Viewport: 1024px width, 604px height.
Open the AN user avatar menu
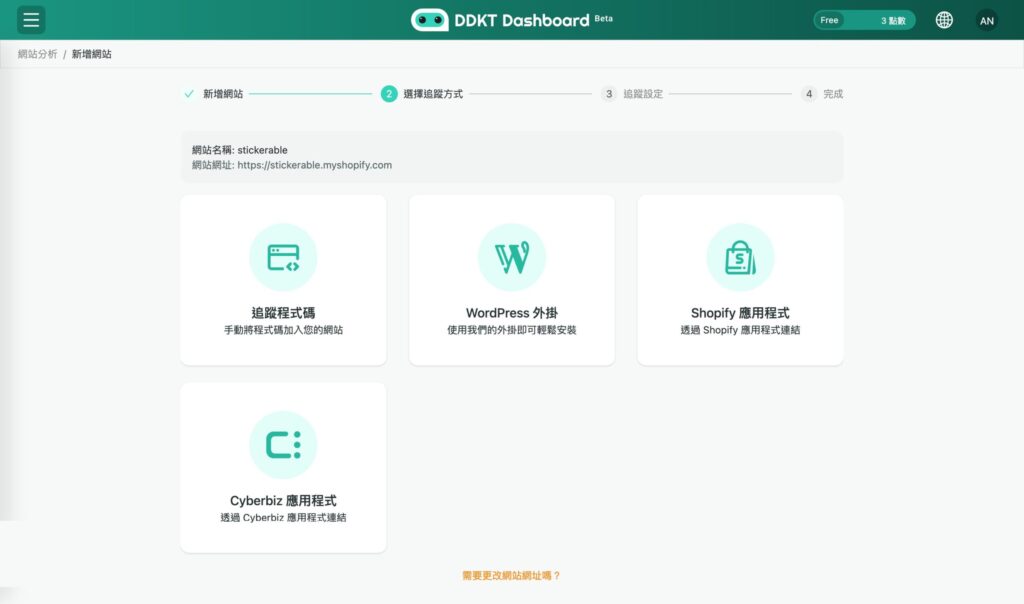986,19
